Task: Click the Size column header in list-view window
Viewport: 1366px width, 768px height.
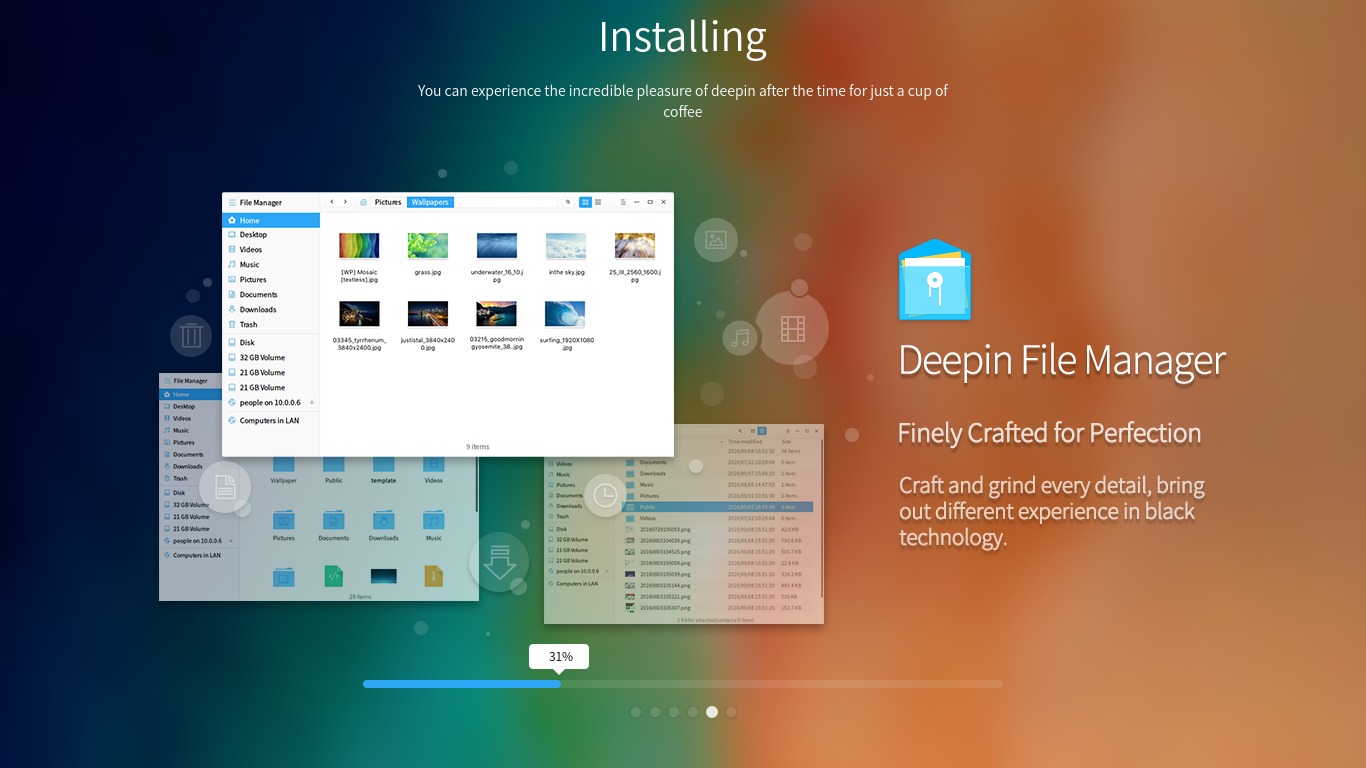Action: tap(786, 441)
